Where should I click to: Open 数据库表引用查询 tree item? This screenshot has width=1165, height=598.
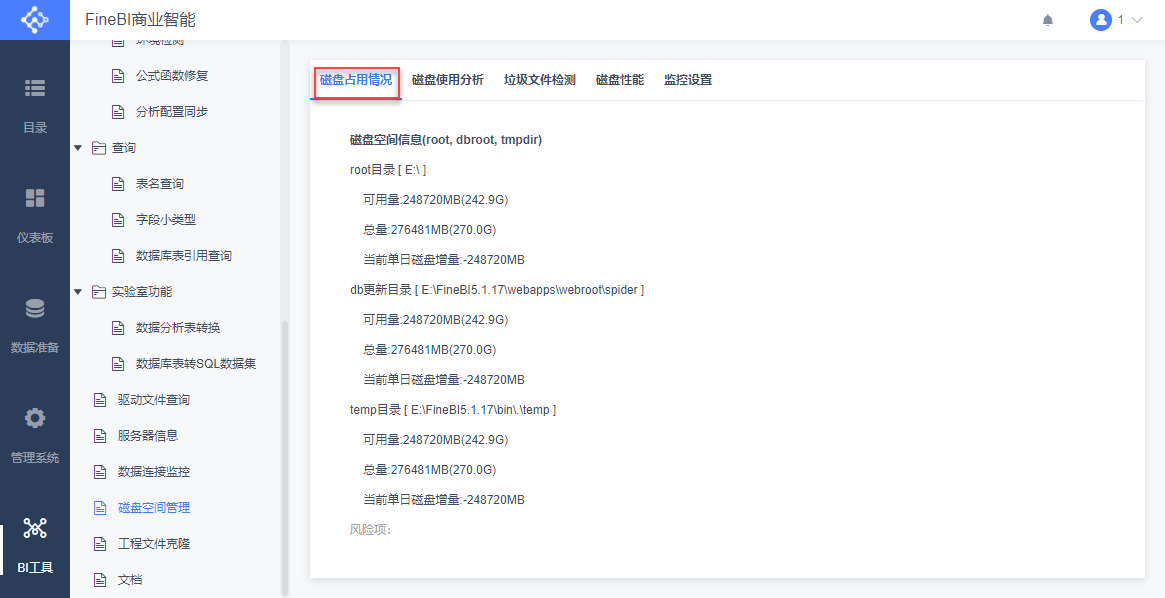(x=184, y=256)
